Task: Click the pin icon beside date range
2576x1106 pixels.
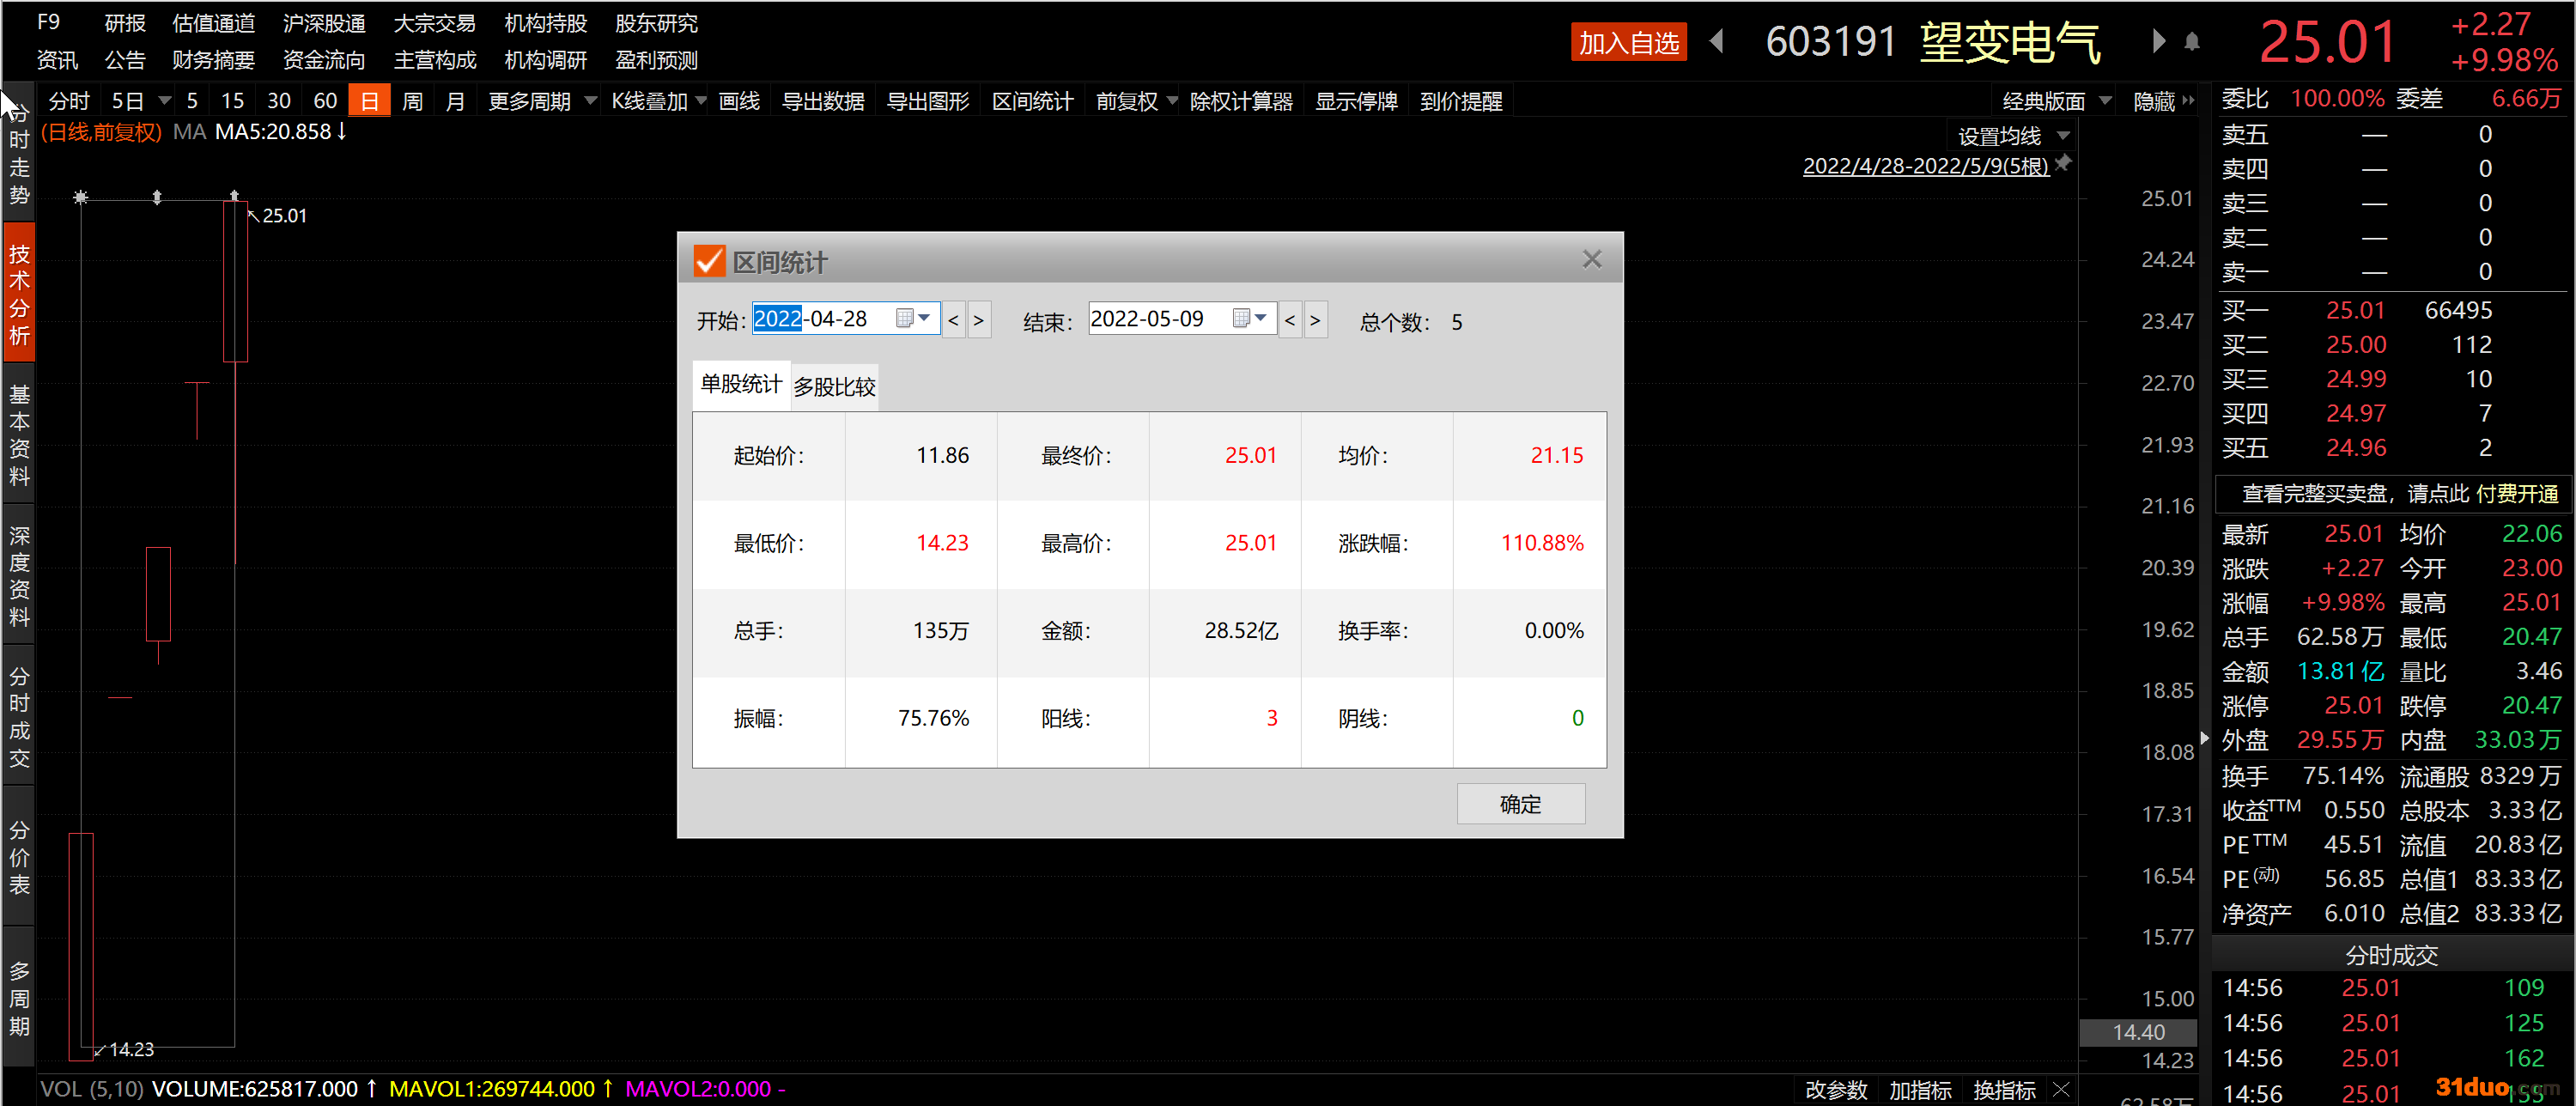Action: point(2063,163)
